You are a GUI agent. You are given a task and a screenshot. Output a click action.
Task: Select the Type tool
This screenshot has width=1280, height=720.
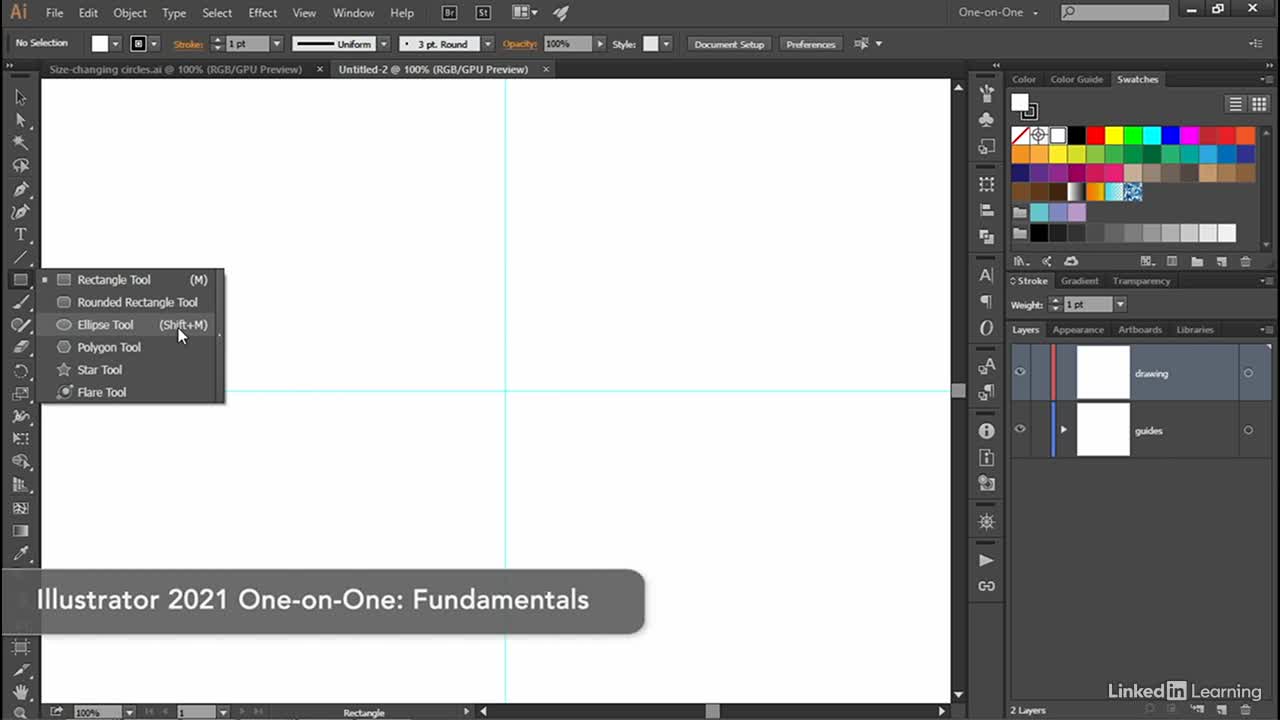pos(20,235)
